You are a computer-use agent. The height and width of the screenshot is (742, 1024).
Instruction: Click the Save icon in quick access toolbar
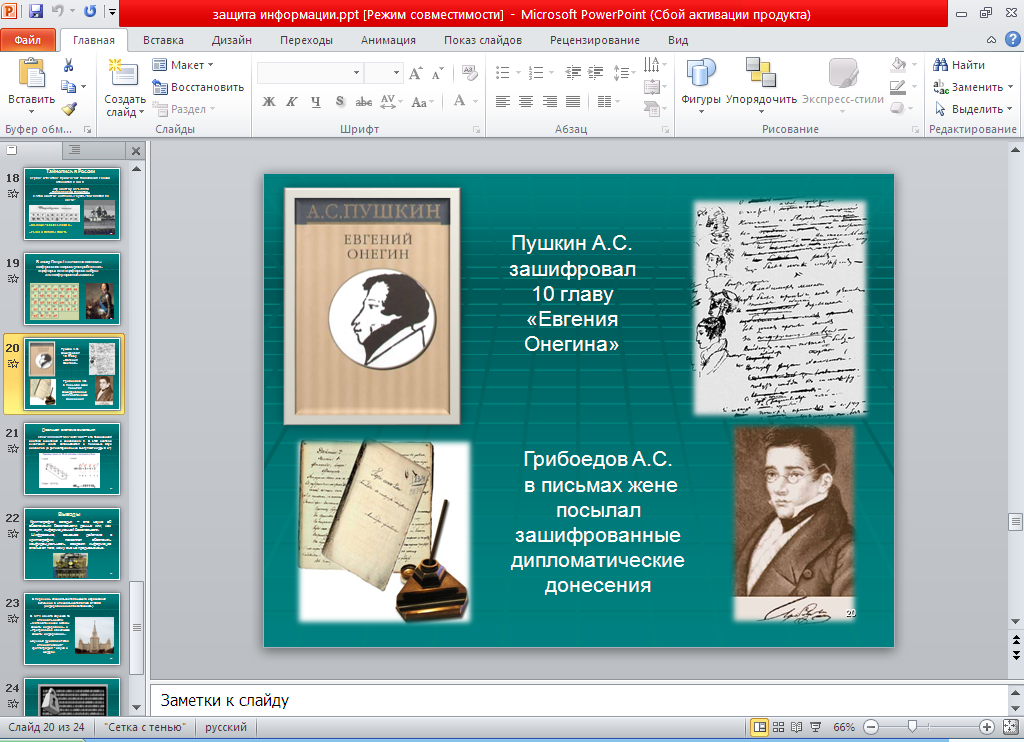(36, 11)
